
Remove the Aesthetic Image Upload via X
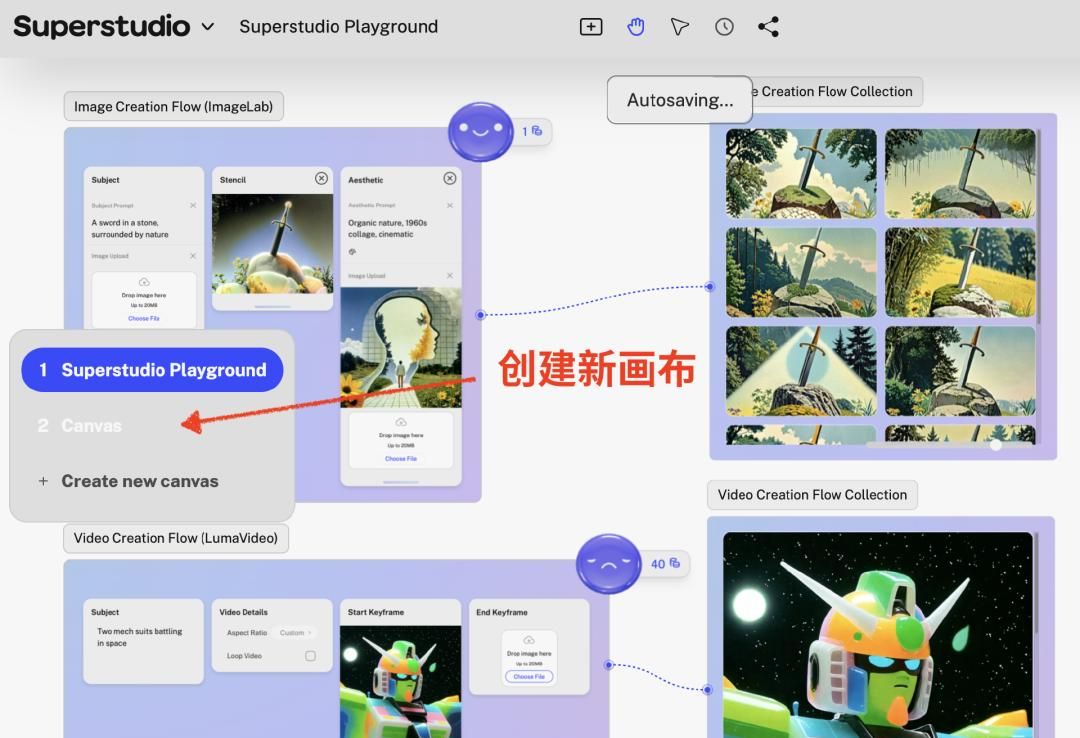click(450, 276)
